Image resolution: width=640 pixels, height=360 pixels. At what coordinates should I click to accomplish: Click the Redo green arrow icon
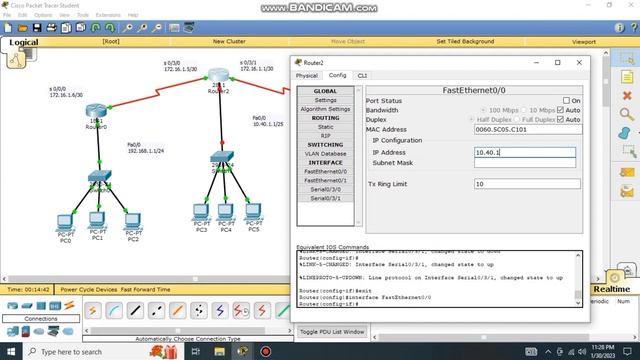click(x=110, y=28)
